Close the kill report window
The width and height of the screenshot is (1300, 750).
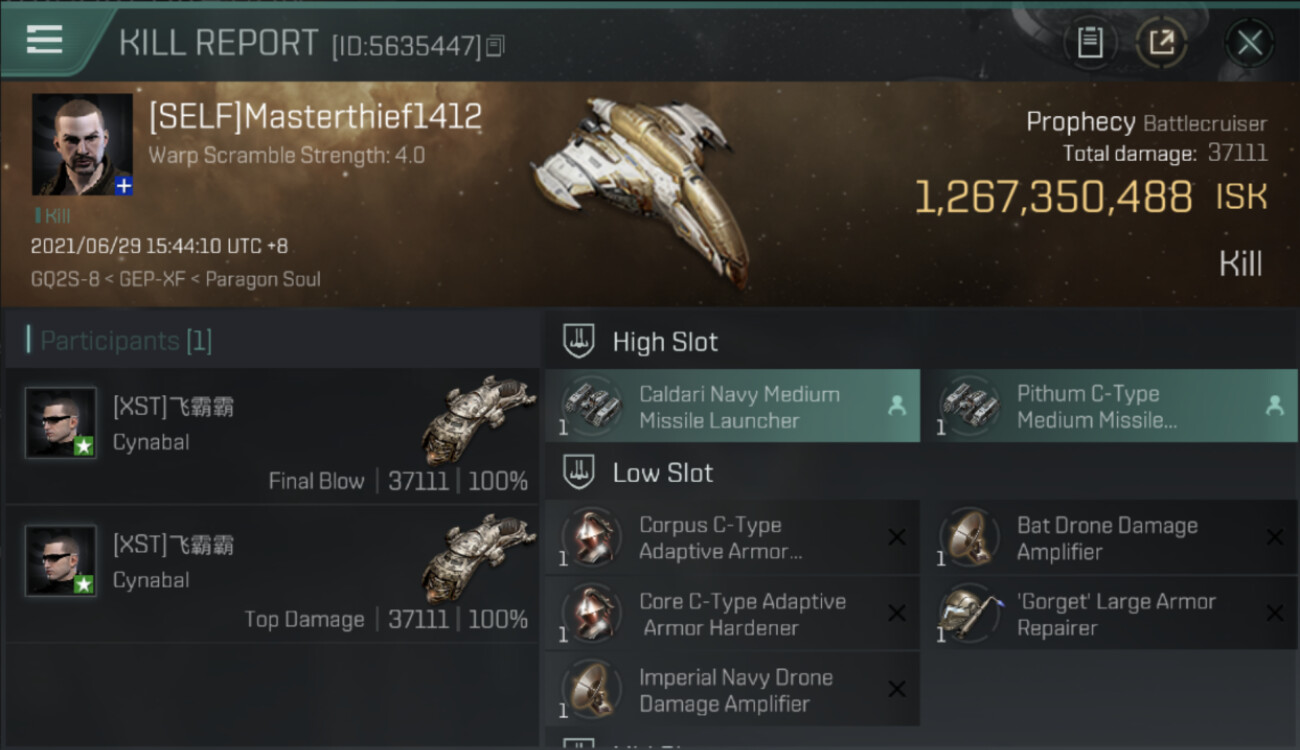pyautogui.click(x=1249, y=42)
